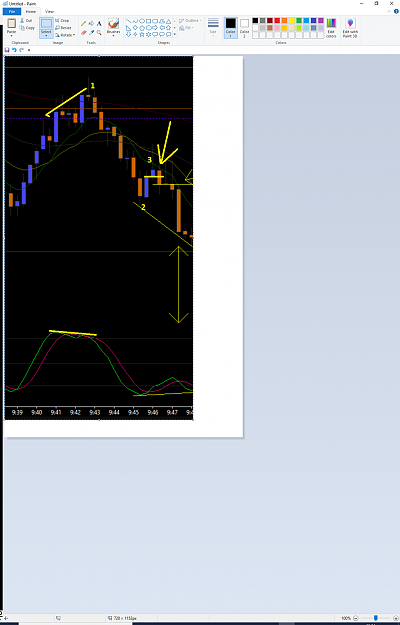
Task: Choose the Curve shape
Action: [135, 21]
